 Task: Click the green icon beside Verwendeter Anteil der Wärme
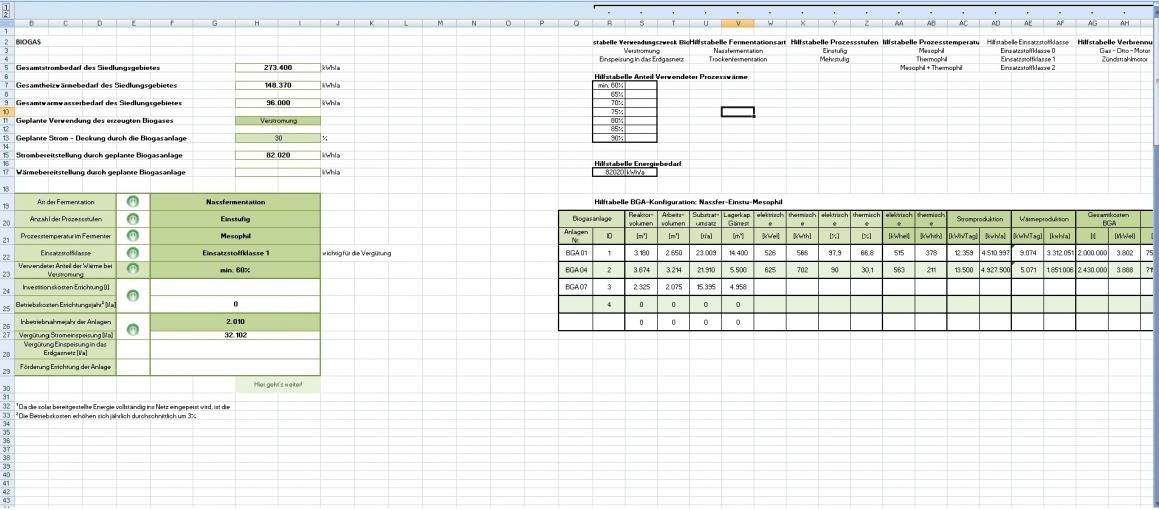click(133, 270)
